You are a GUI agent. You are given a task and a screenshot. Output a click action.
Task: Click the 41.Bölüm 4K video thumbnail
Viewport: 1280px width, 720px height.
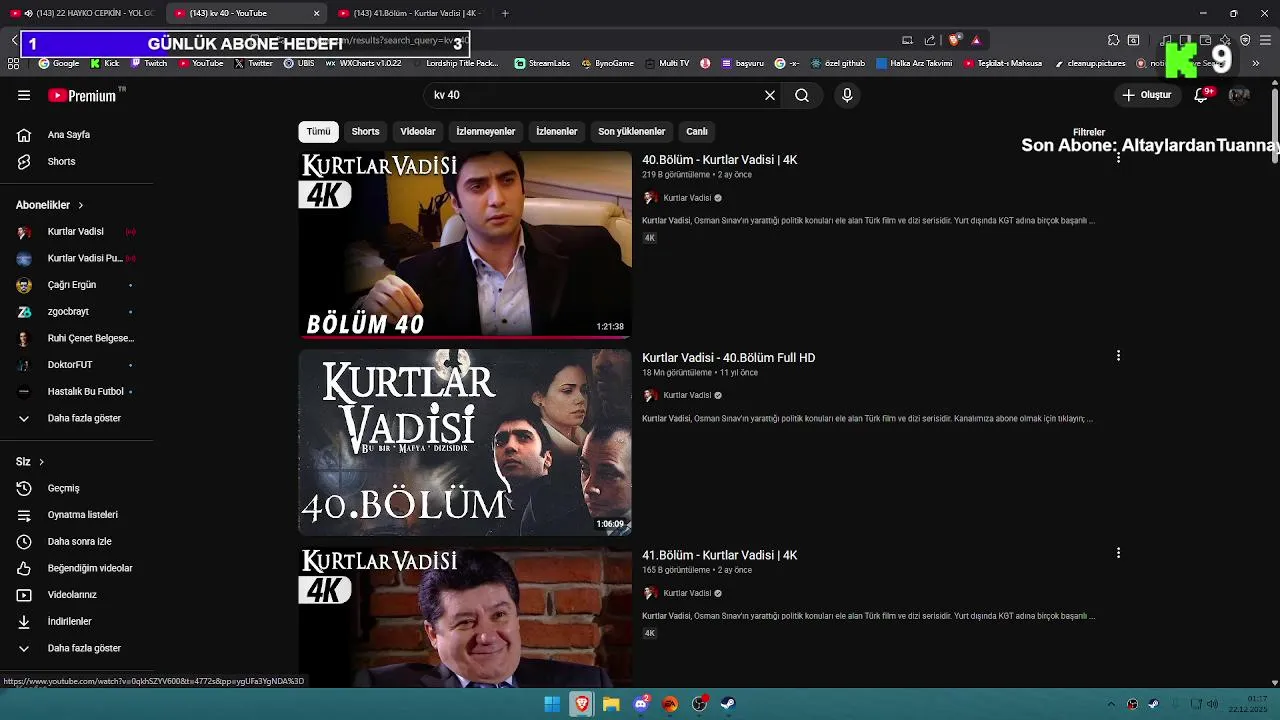pyautogui.click(x=465, y=617)
